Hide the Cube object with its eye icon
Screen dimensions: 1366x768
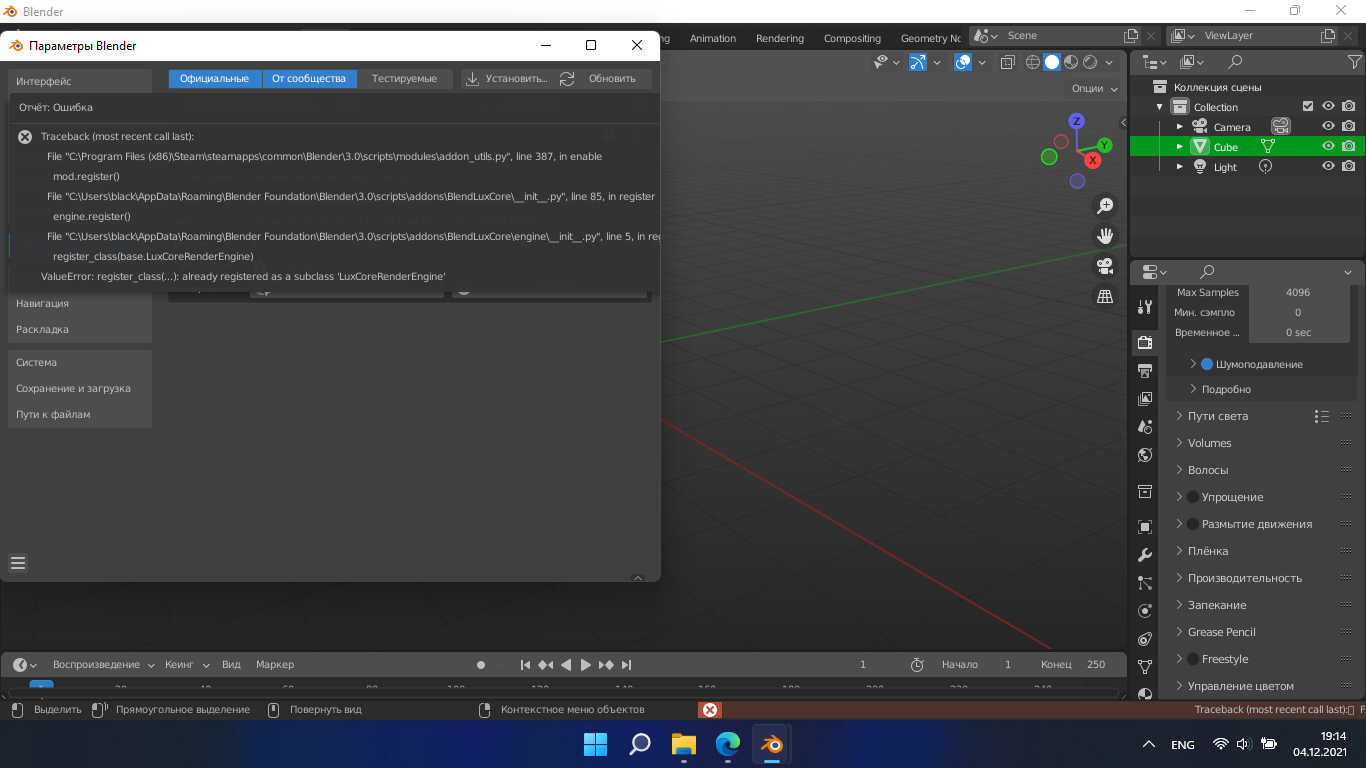click(1327, 146)
